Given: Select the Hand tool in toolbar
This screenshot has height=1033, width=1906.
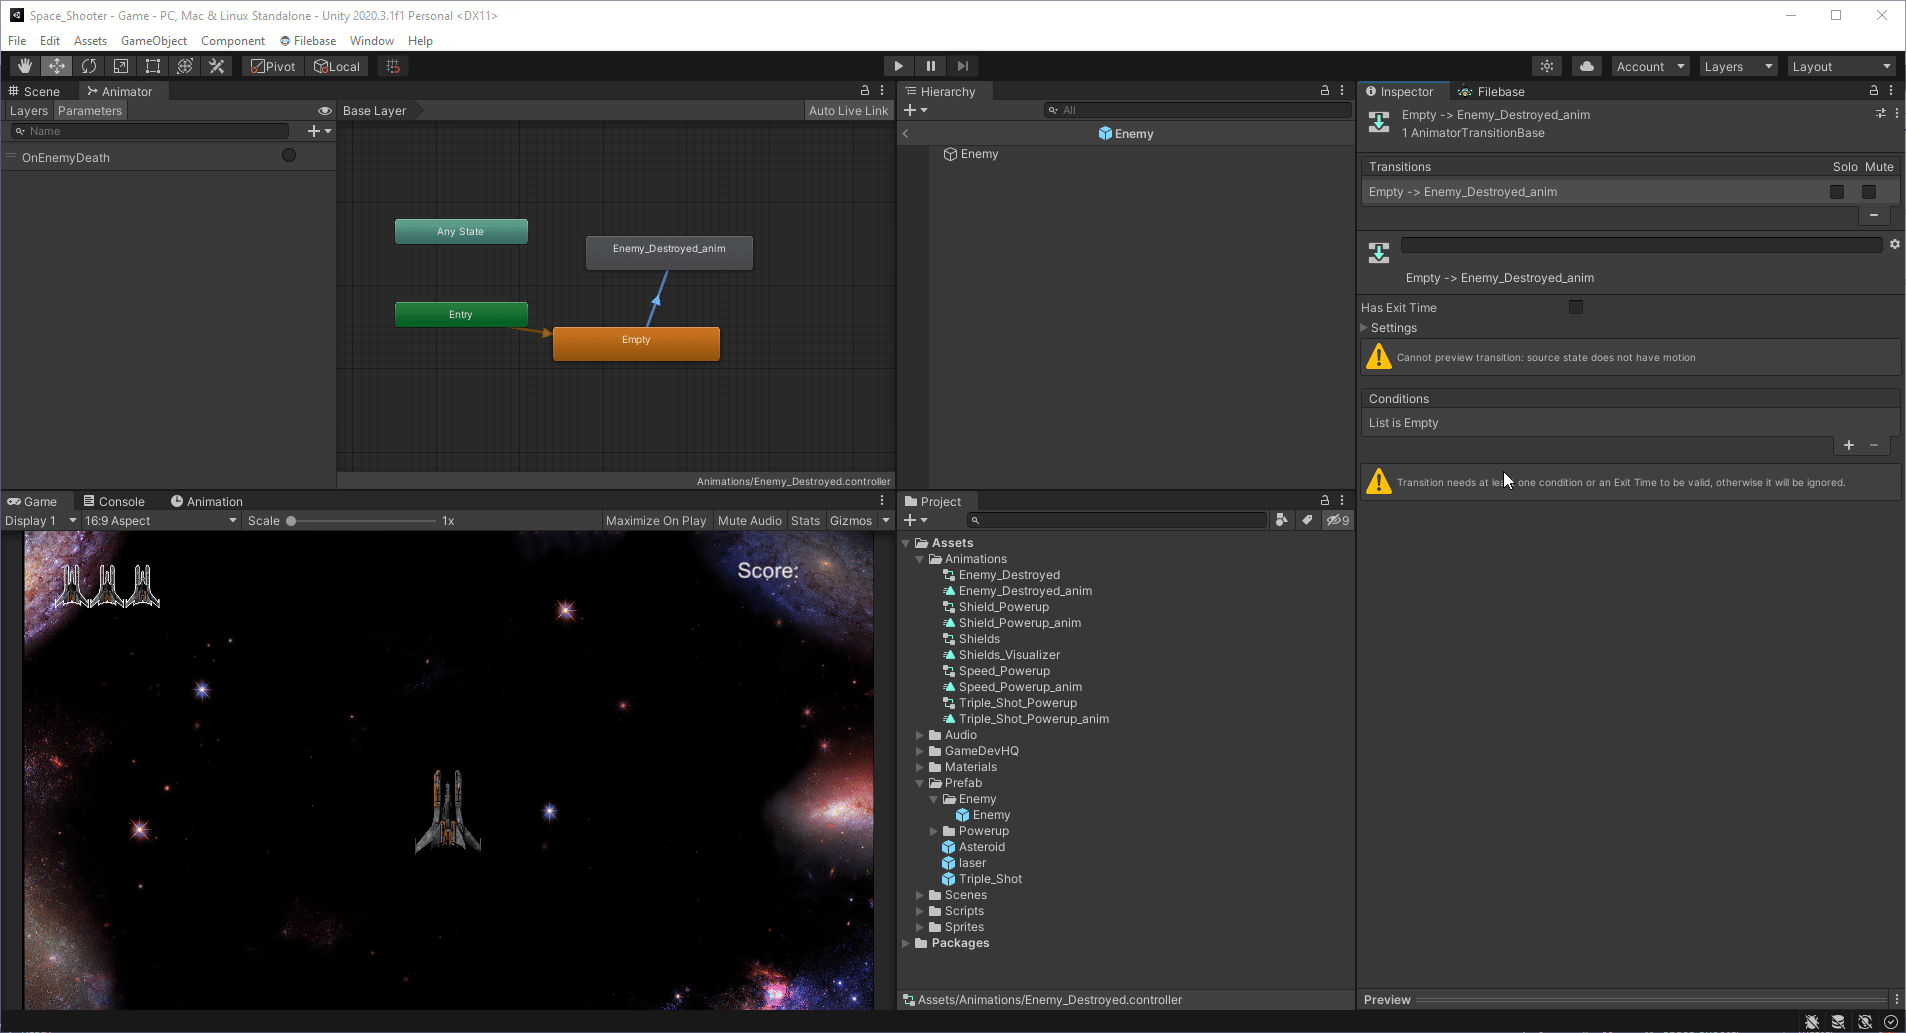Looking at the screenshot, I should tap(25, 66).
